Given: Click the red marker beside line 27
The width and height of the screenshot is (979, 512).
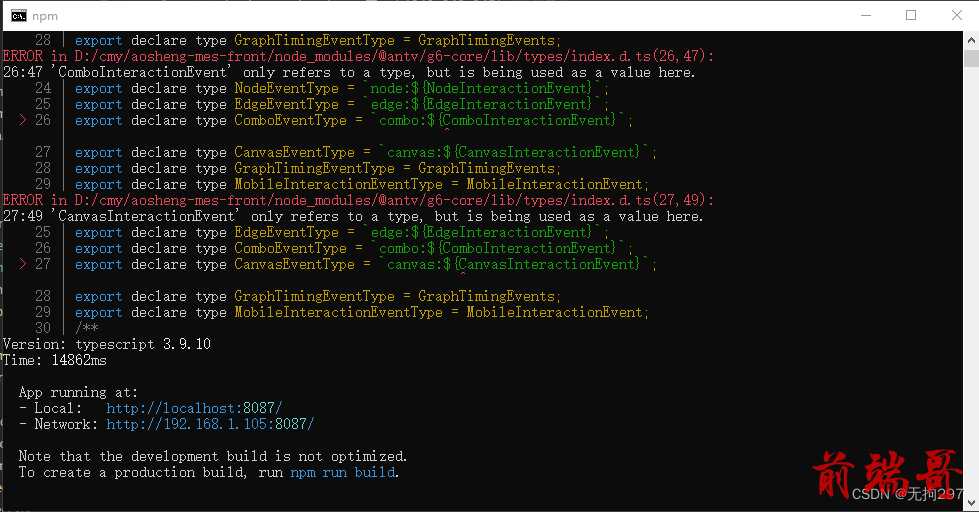Looking at the screenshot, I should [22, 264].
